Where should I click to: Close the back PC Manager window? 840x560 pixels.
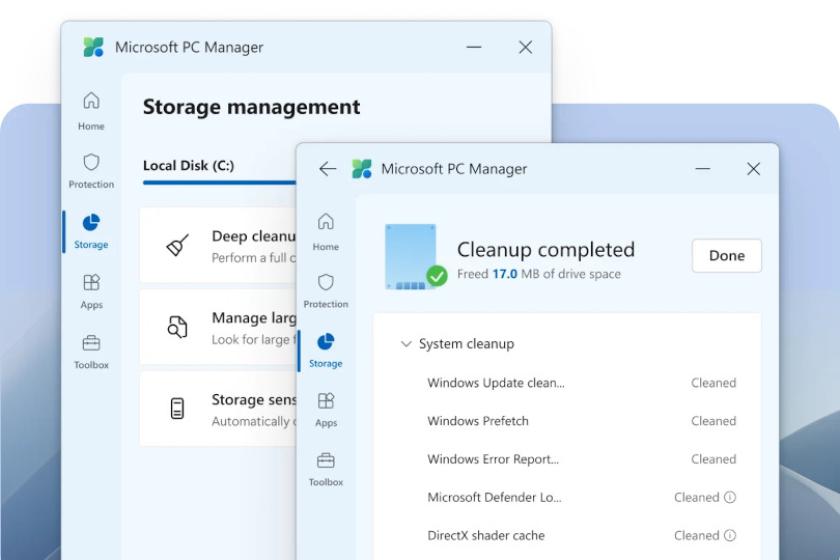pyautogui.click(x=526, y=47)
